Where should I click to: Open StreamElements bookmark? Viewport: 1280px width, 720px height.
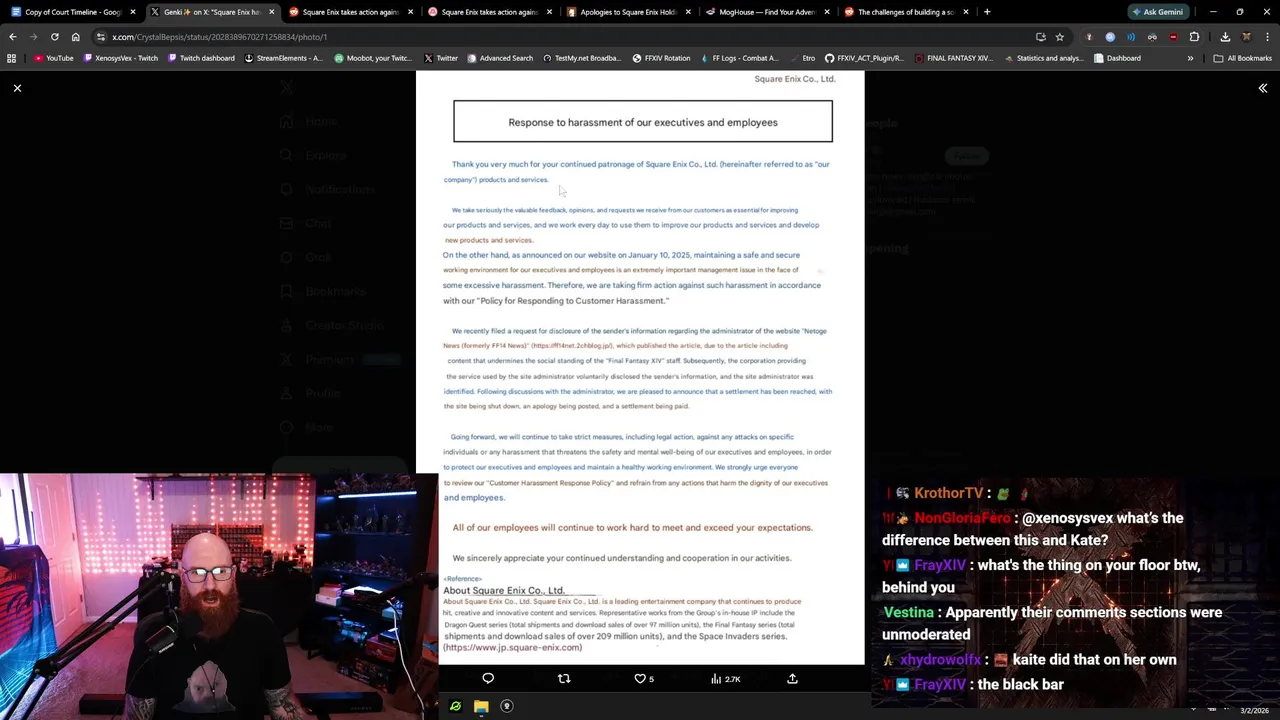tap(283, 58)
